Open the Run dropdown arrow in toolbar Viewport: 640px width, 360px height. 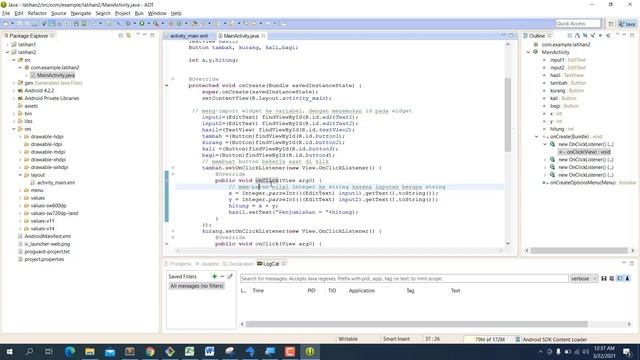pos(148,24)
